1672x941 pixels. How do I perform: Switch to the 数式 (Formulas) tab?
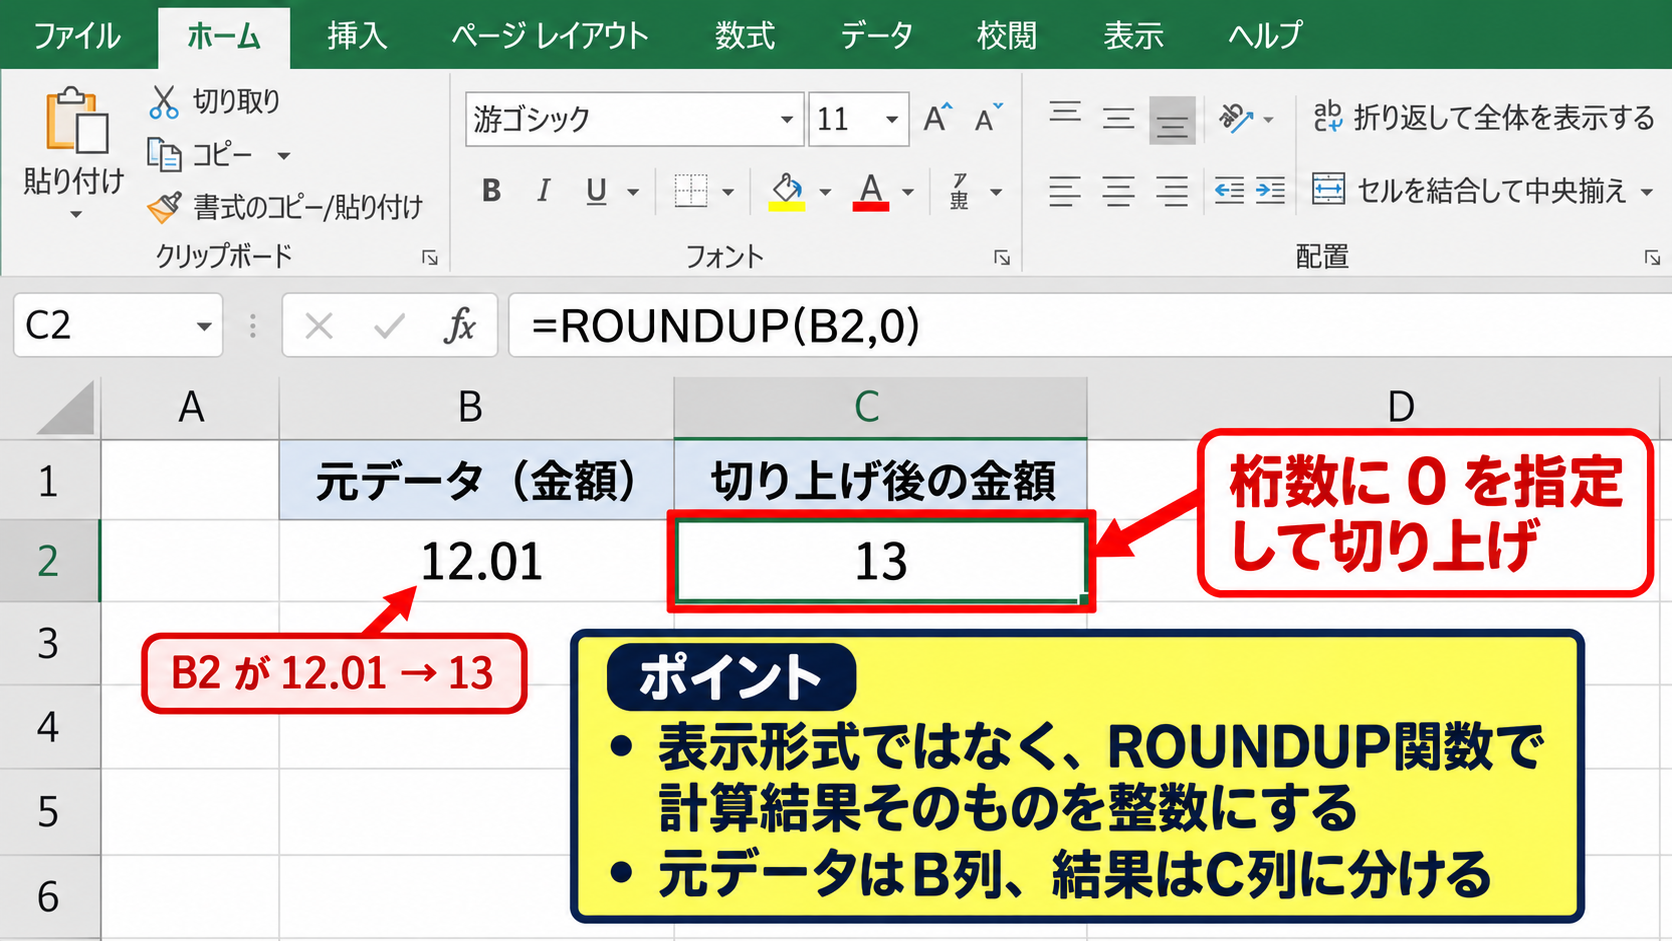point(745,36)
